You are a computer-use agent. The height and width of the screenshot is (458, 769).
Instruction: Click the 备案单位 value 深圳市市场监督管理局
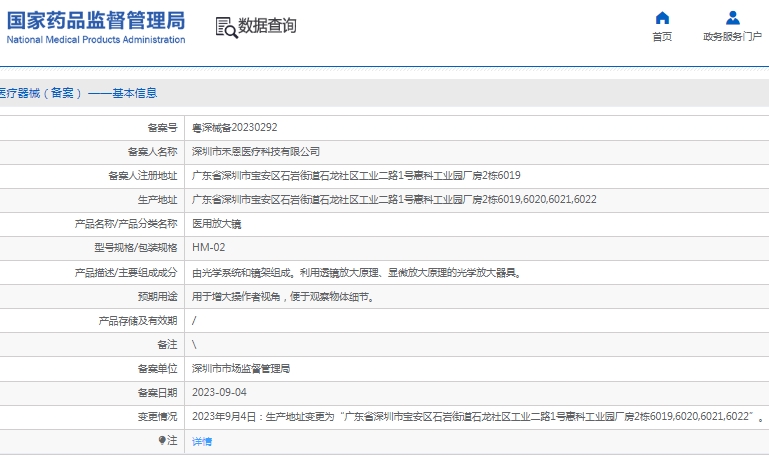click(241, 368)
